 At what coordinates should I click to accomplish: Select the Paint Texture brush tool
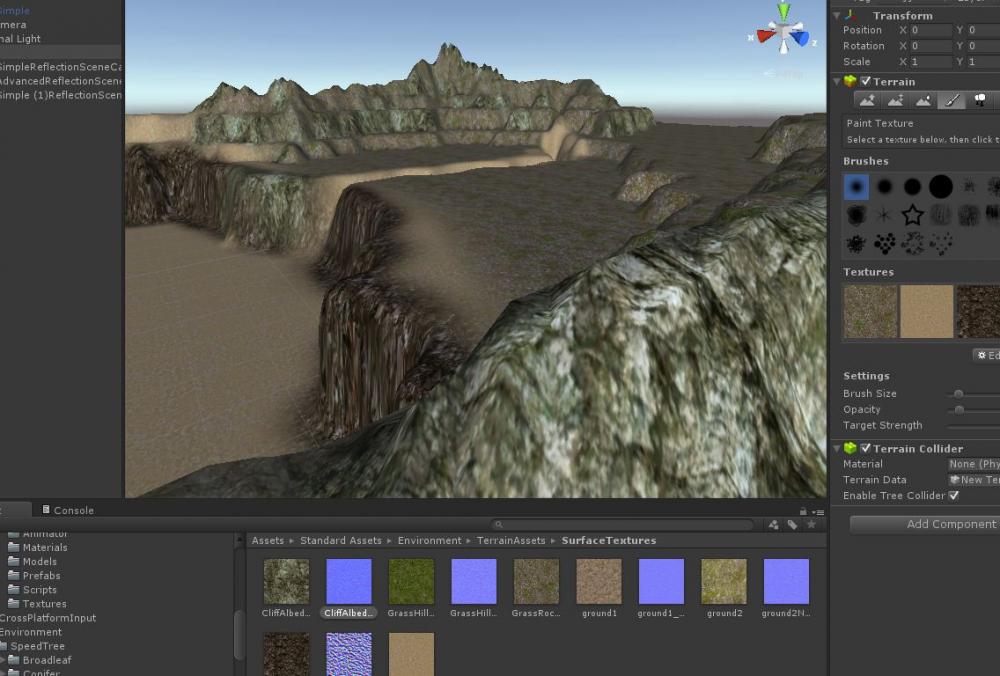point(951,101)
